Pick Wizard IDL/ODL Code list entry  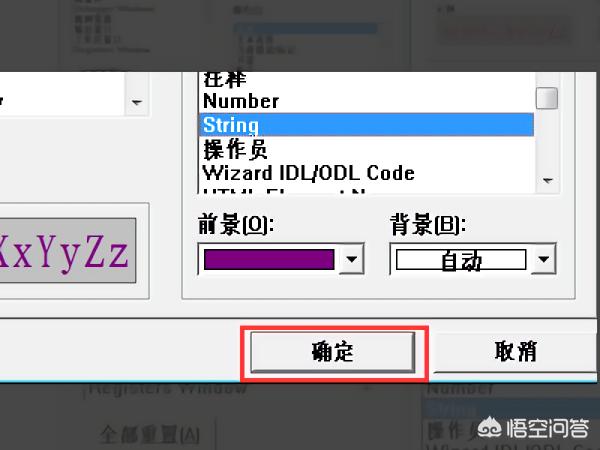(308, 172)
